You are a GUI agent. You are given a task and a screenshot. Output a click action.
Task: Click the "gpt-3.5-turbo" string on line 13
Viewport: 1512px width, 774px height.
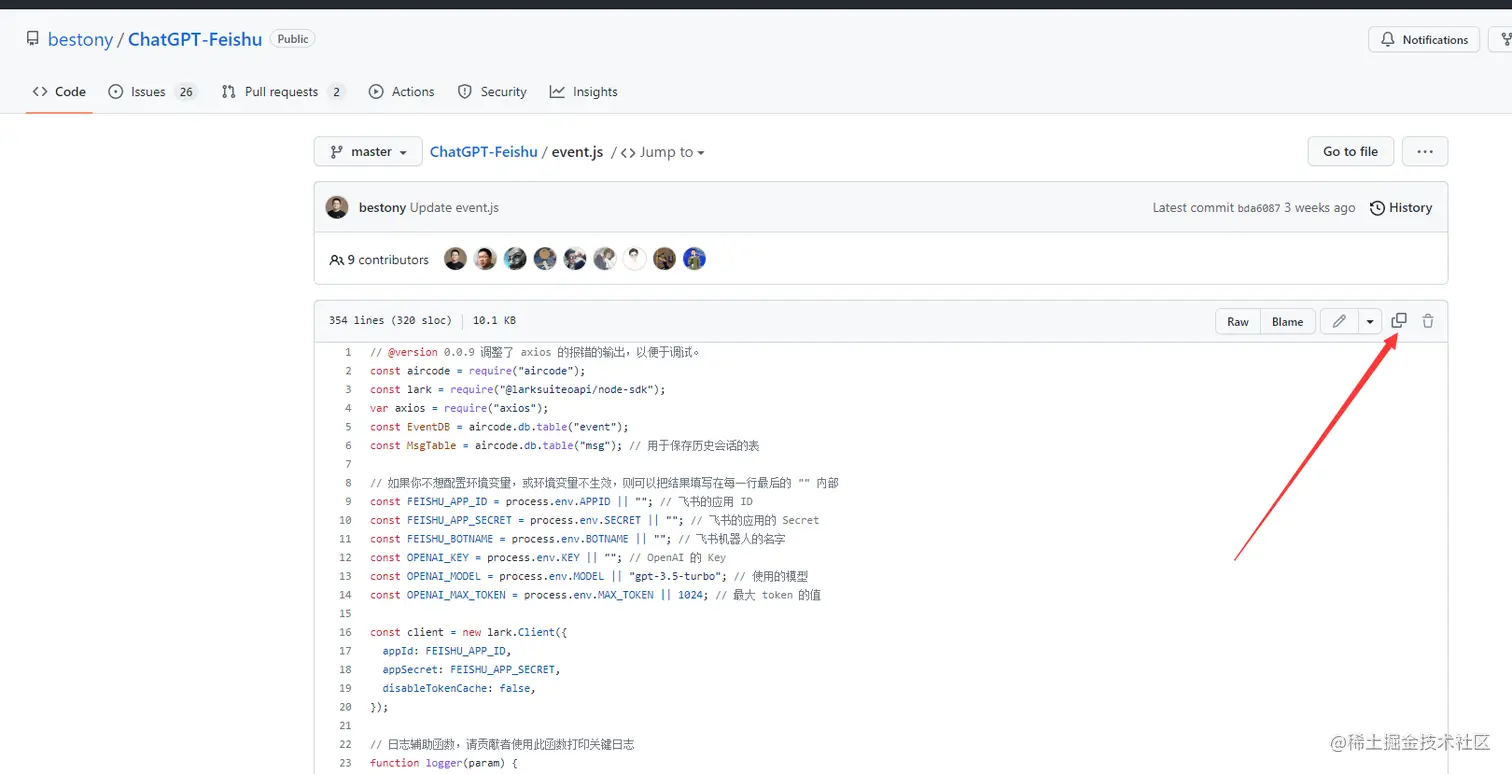click(x=678, y=576)
